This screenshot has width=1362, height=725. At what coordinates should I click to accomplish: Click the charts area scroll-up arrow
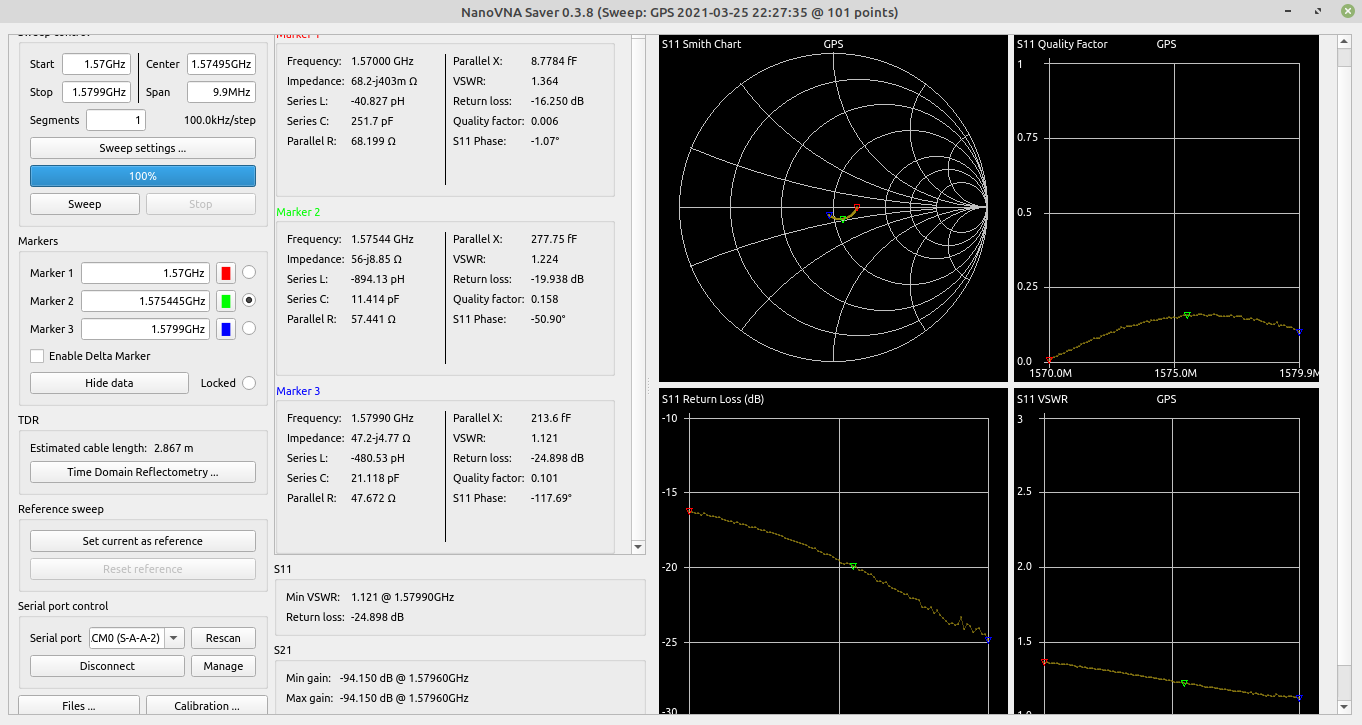1346,41
